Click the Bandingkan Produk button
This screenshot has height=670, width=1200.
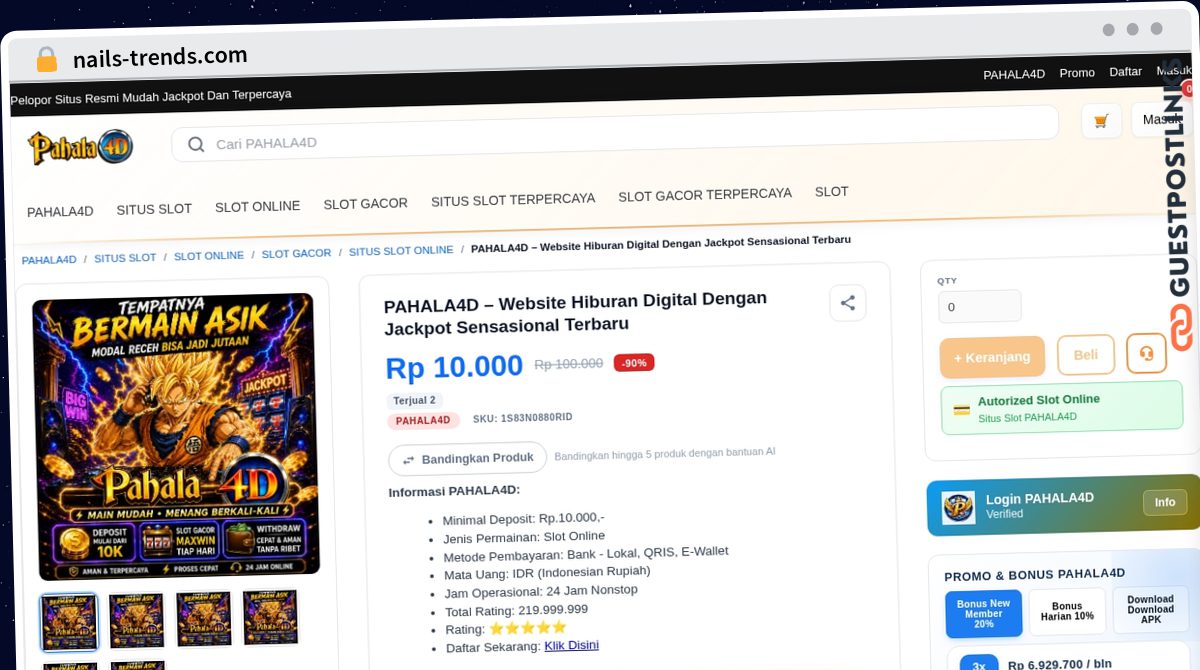(x=467, y=459)
